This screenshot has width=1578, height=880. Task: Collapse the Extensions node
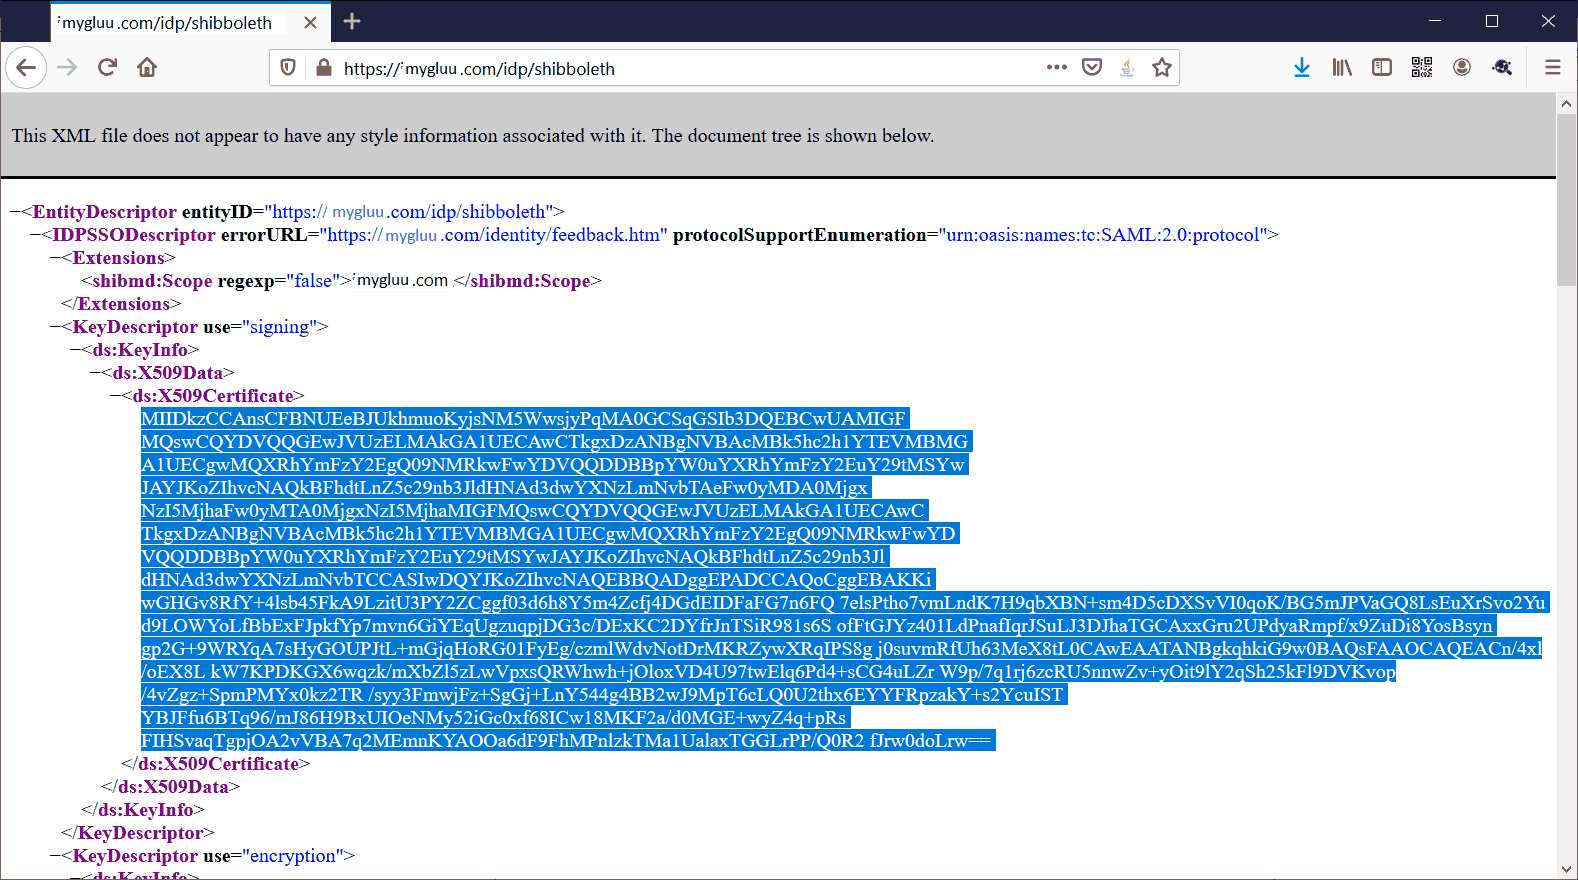click(x=55, y=258)
